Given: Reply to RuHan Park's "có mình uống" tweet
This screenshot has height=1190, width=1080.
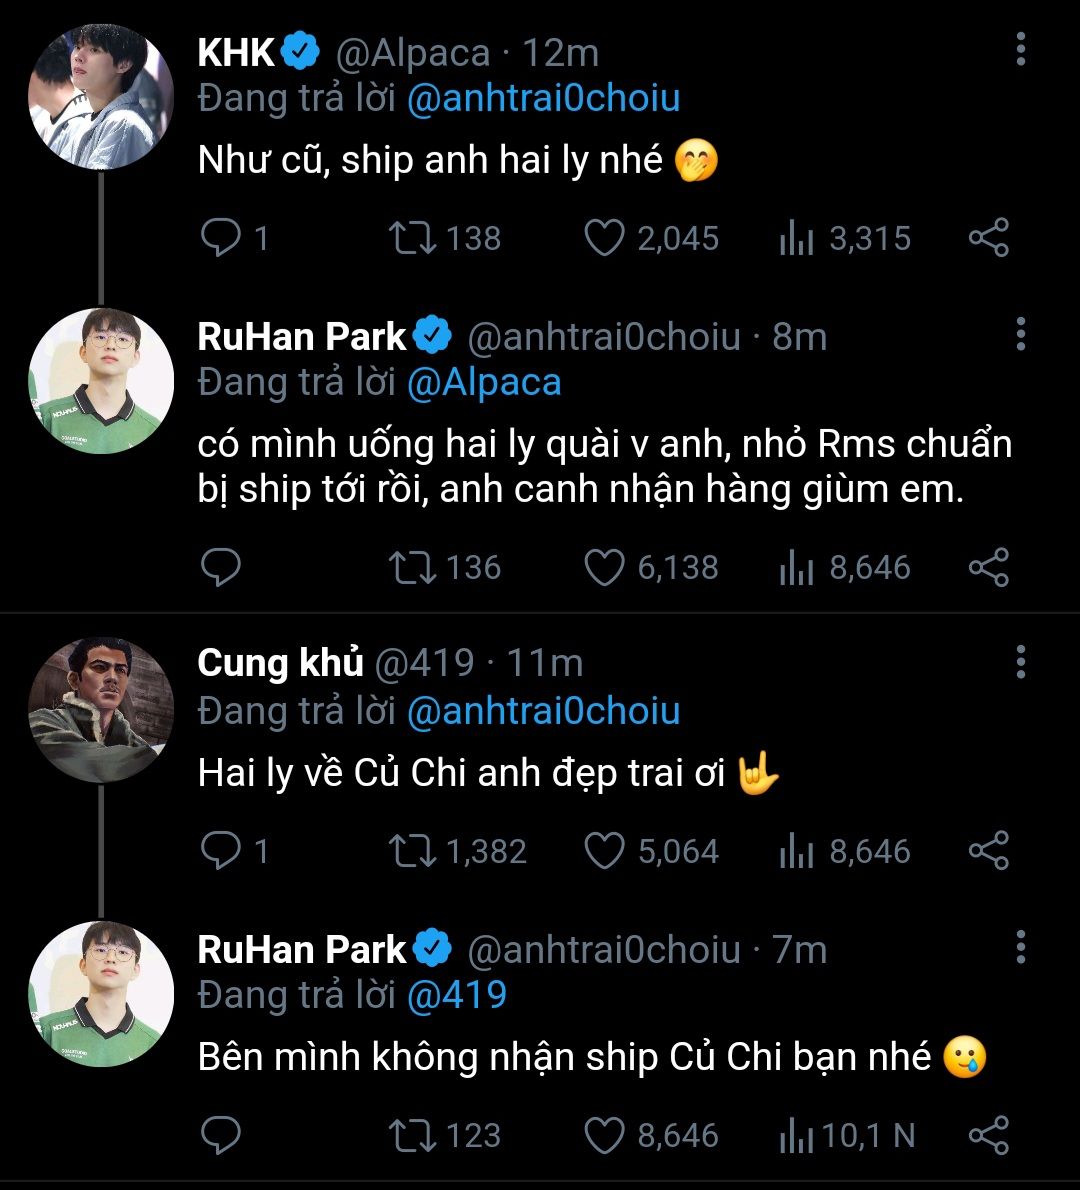Looking at the screenshot, I should [221, 567].
